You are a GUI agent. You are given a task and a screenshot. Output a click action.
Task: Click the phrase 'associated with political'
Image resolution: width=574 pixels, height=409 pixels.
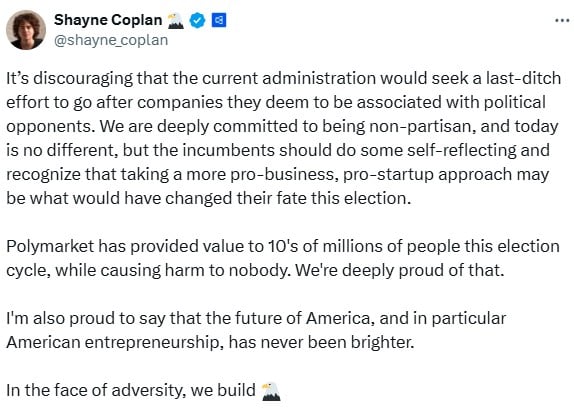pyautogui.click(x=451, y=103)
